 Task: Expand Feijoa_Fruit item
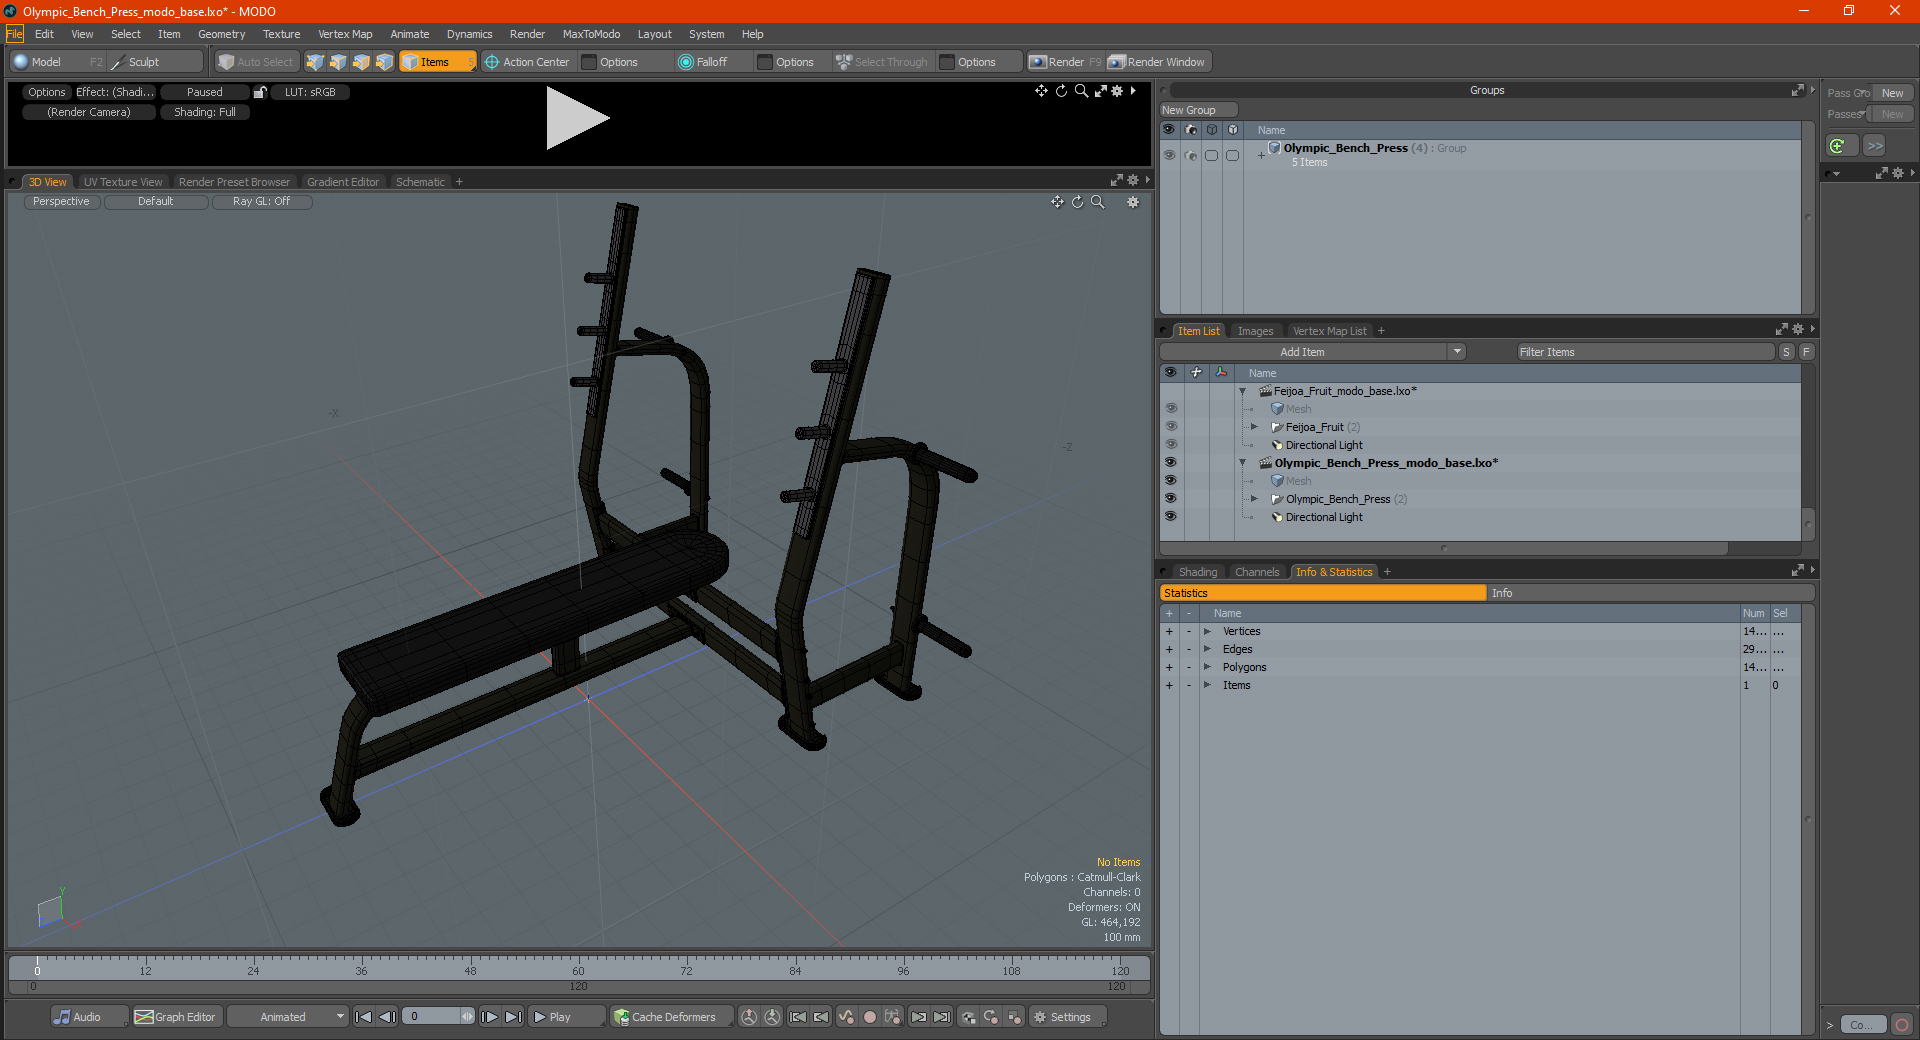pyautogui.click(x=1254, y=427)
